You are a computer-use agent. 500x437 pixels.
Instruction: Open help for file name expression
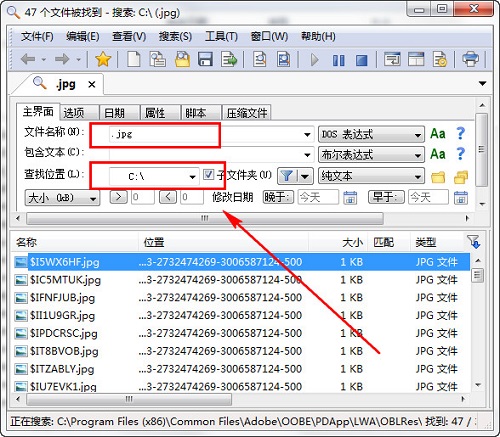[461, 134]
